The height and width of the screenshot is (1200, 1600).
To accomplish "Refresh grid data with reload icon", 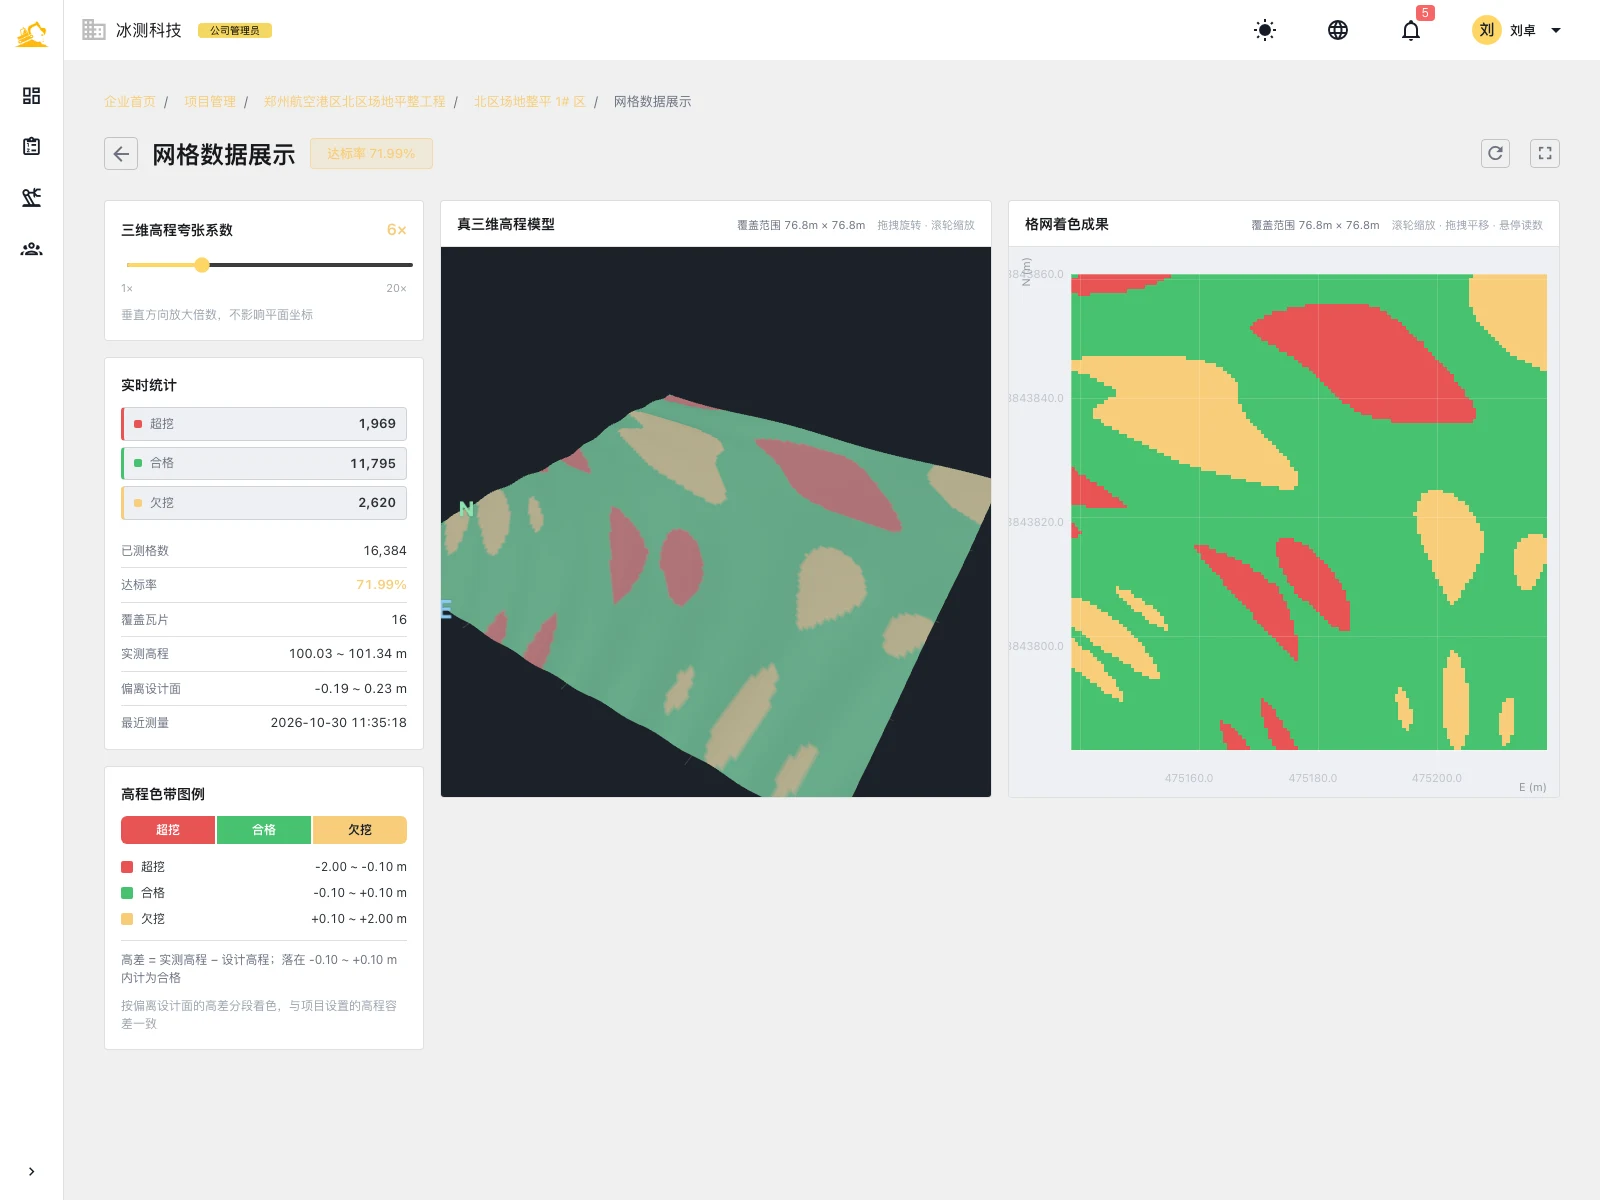I will pyautogui.click(x=1495, y=153).
